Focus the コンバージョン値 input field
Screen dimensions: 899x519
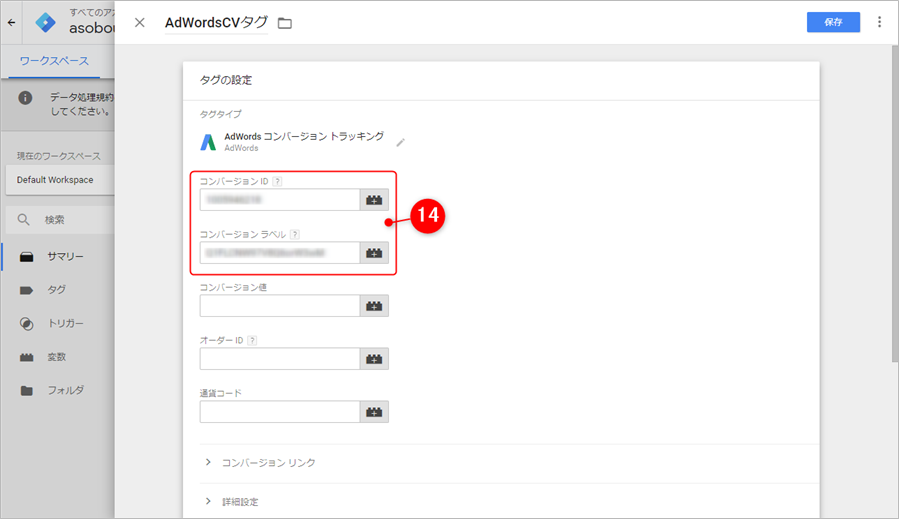coord(280,306)
